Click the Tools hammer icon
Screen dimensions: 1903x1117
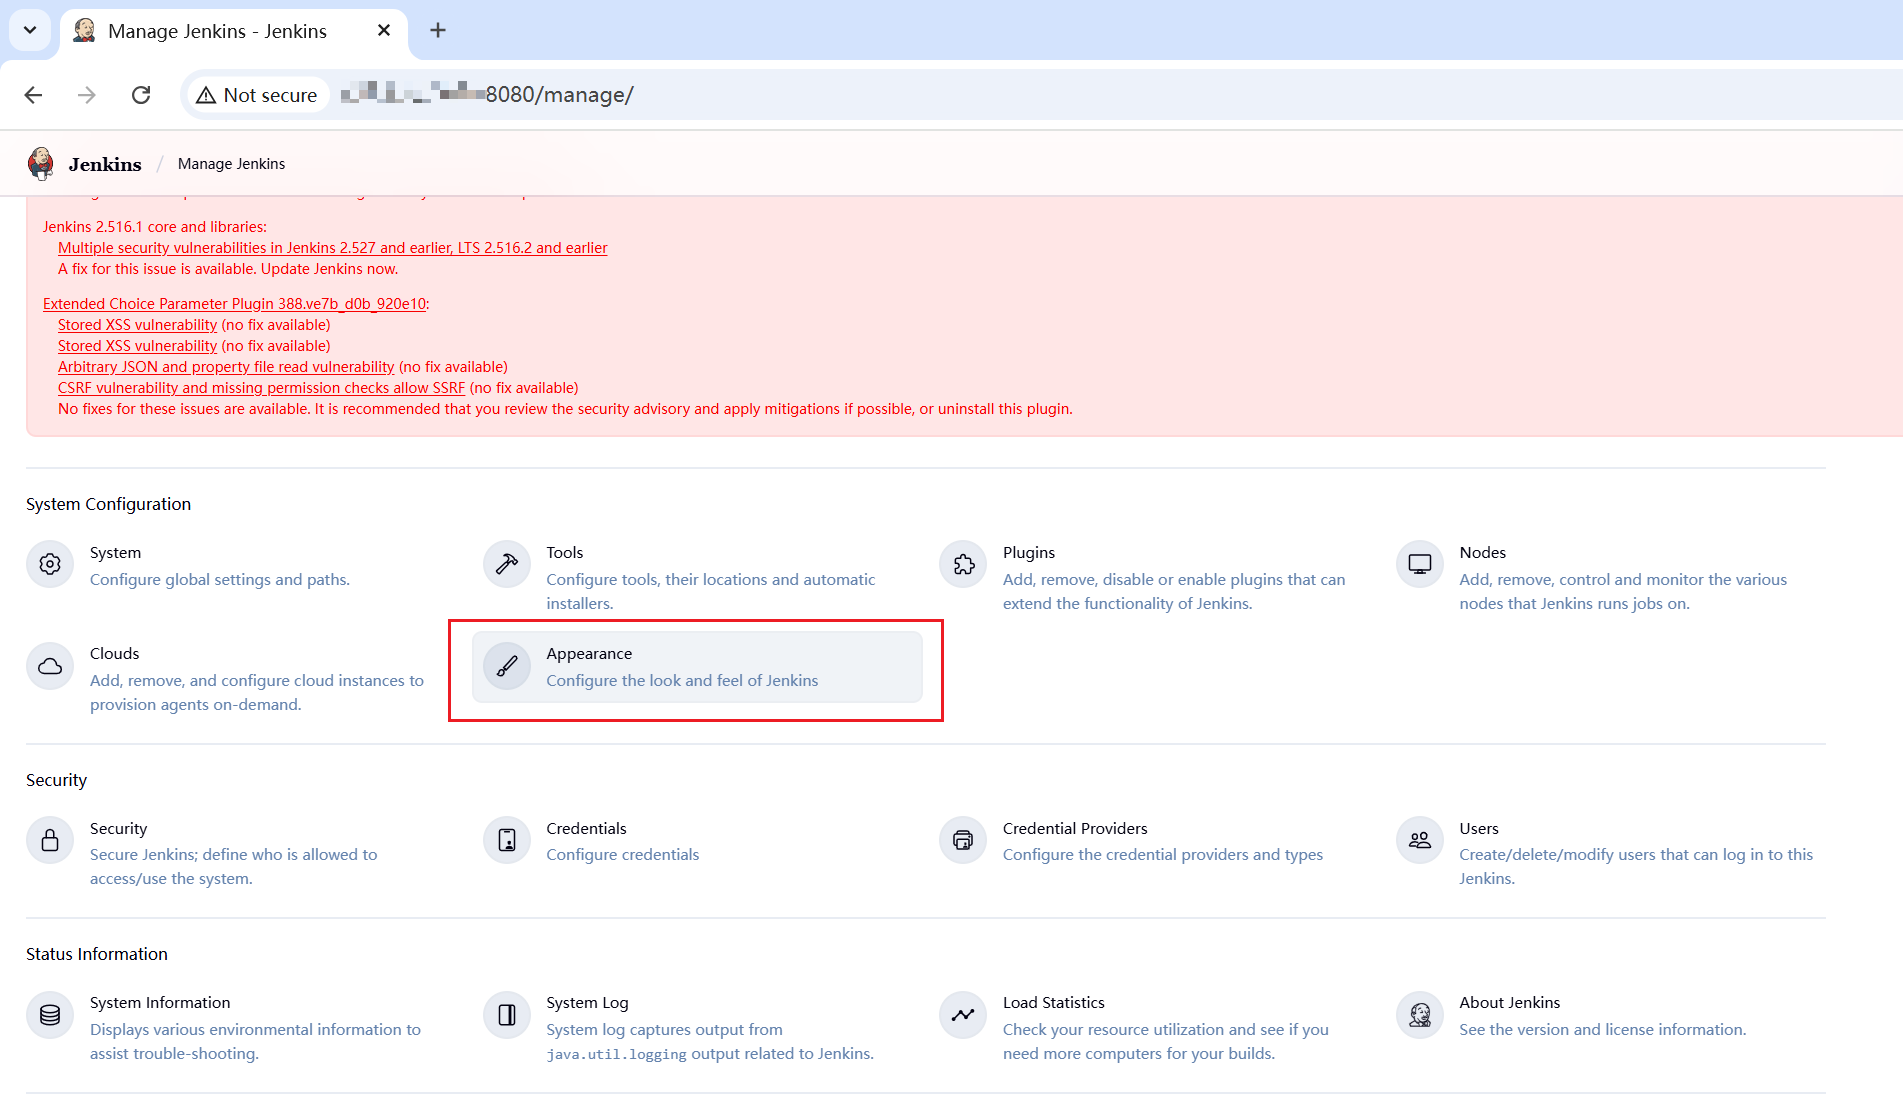507,564
